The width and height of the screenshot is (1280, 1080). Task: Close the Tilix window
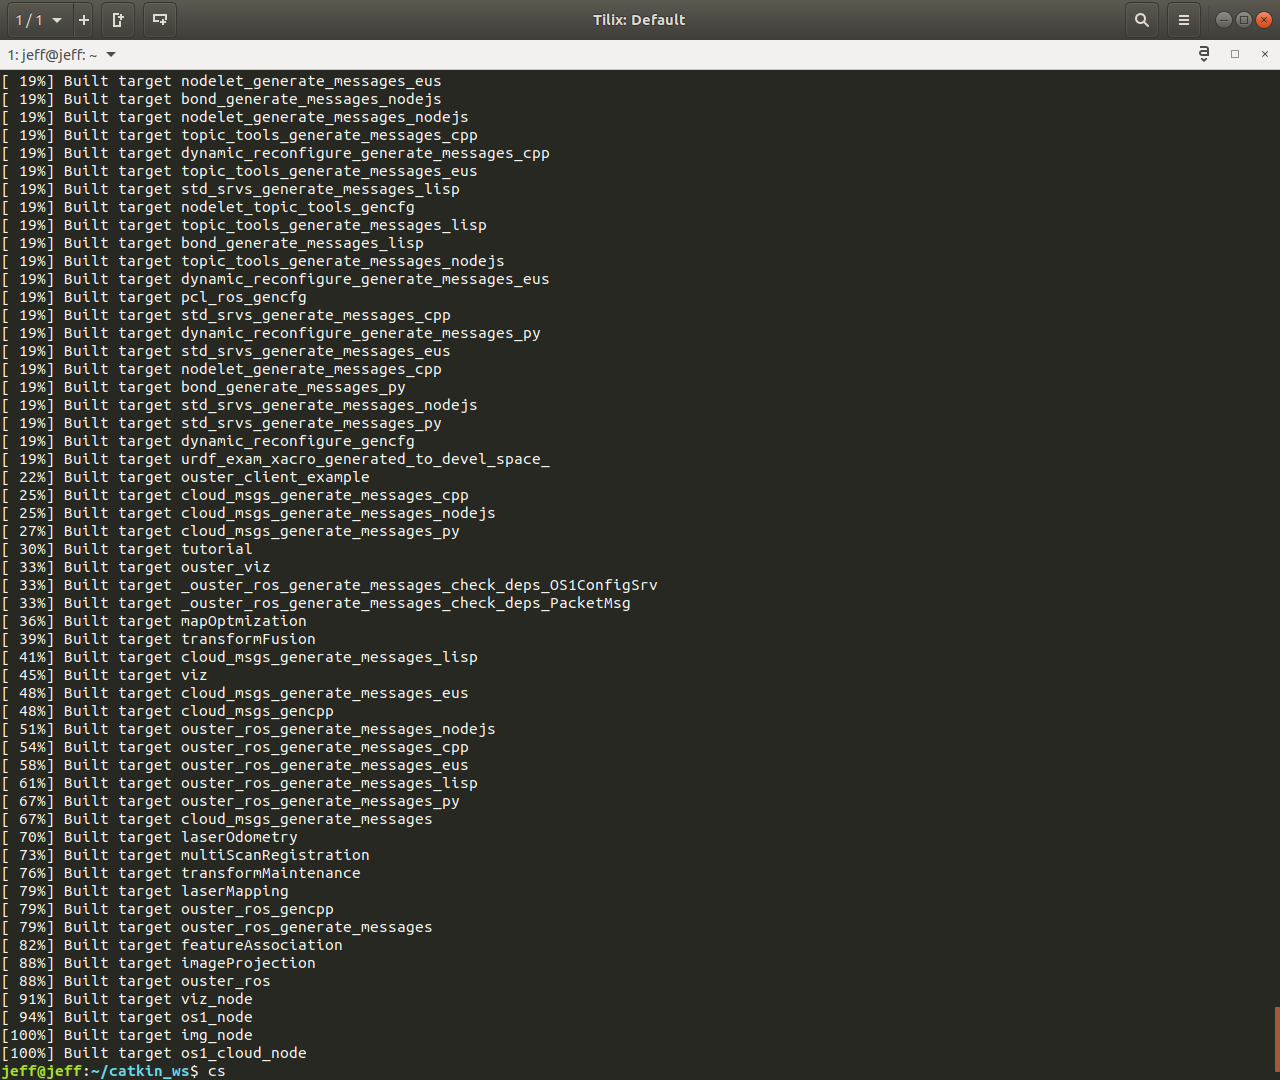click(1264, 20)
